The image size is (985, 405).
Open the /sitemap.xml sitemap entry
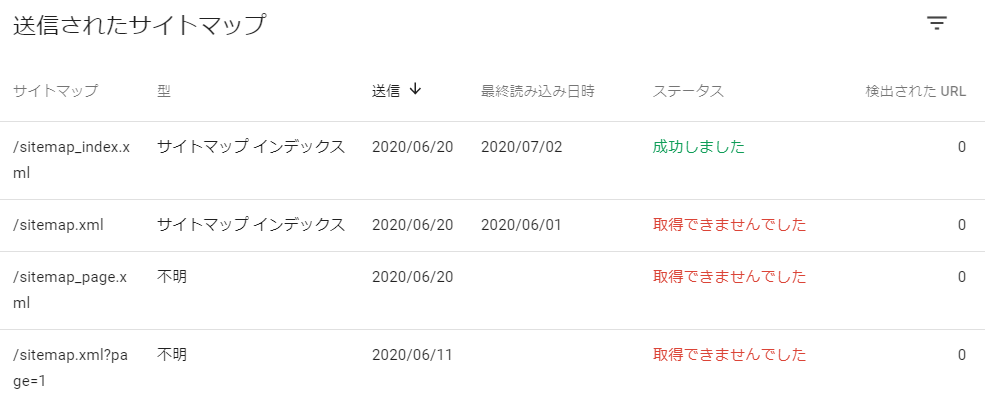tap(492, 225)
